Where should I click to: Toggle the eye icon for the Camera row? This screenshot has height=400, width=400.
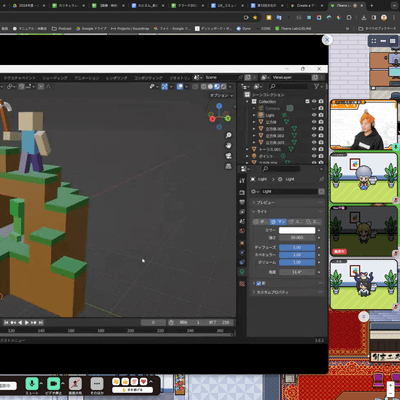(314, 108)
